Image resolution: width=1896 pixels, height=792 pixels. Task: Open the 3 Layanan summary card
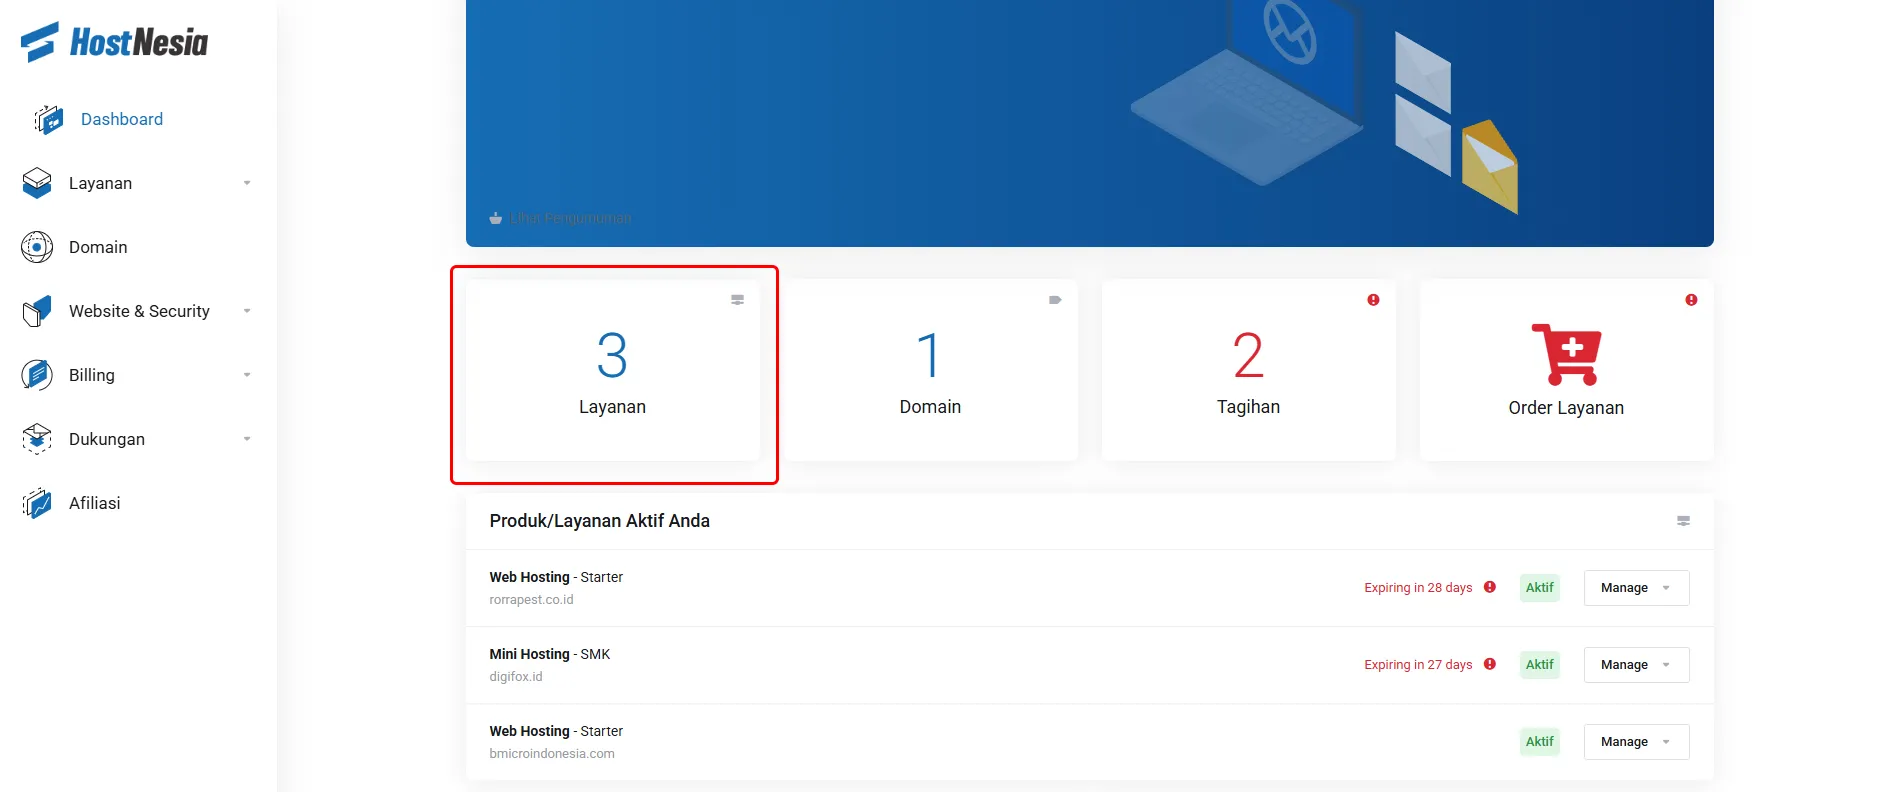tap(612, 370)
